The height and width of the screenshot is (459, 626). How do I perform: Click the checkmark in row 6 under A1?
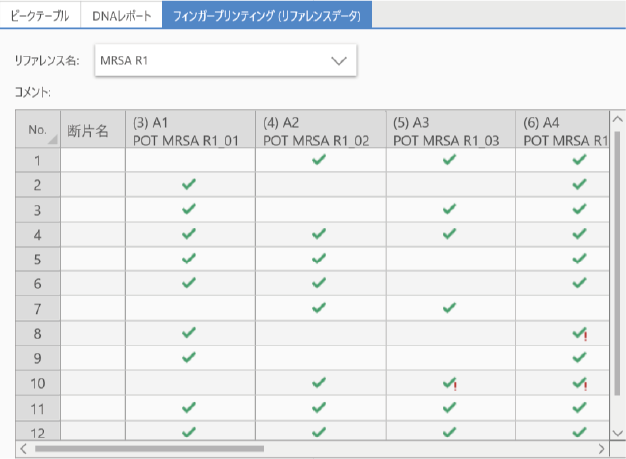[x=189, y=283]
